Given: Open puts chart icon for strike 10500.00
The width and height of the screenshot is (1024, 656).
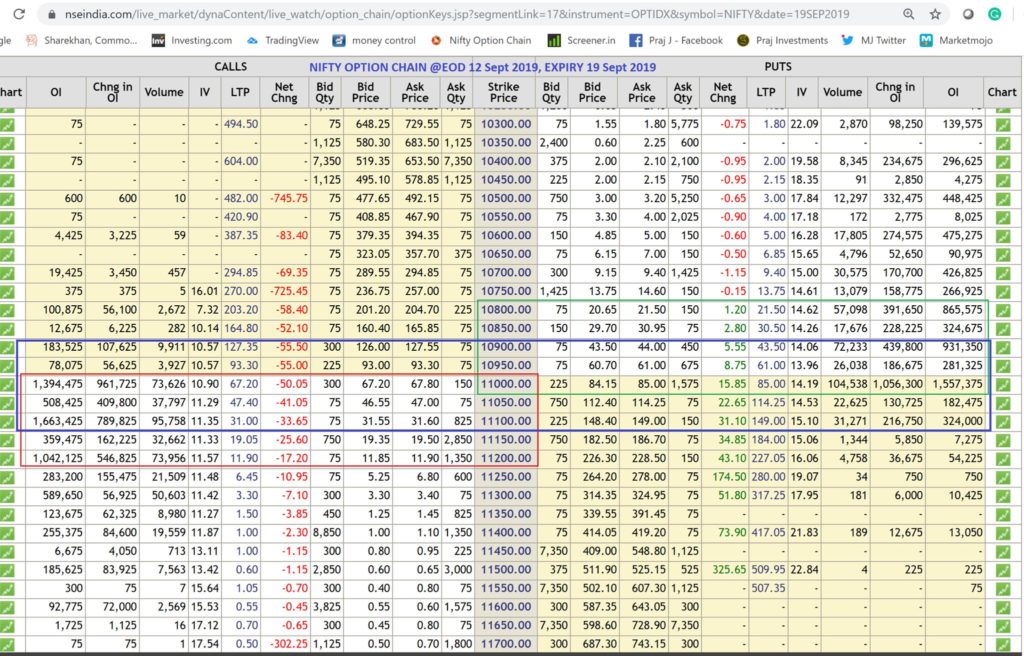Looking at the screenshot, I should coord(1003,198).
